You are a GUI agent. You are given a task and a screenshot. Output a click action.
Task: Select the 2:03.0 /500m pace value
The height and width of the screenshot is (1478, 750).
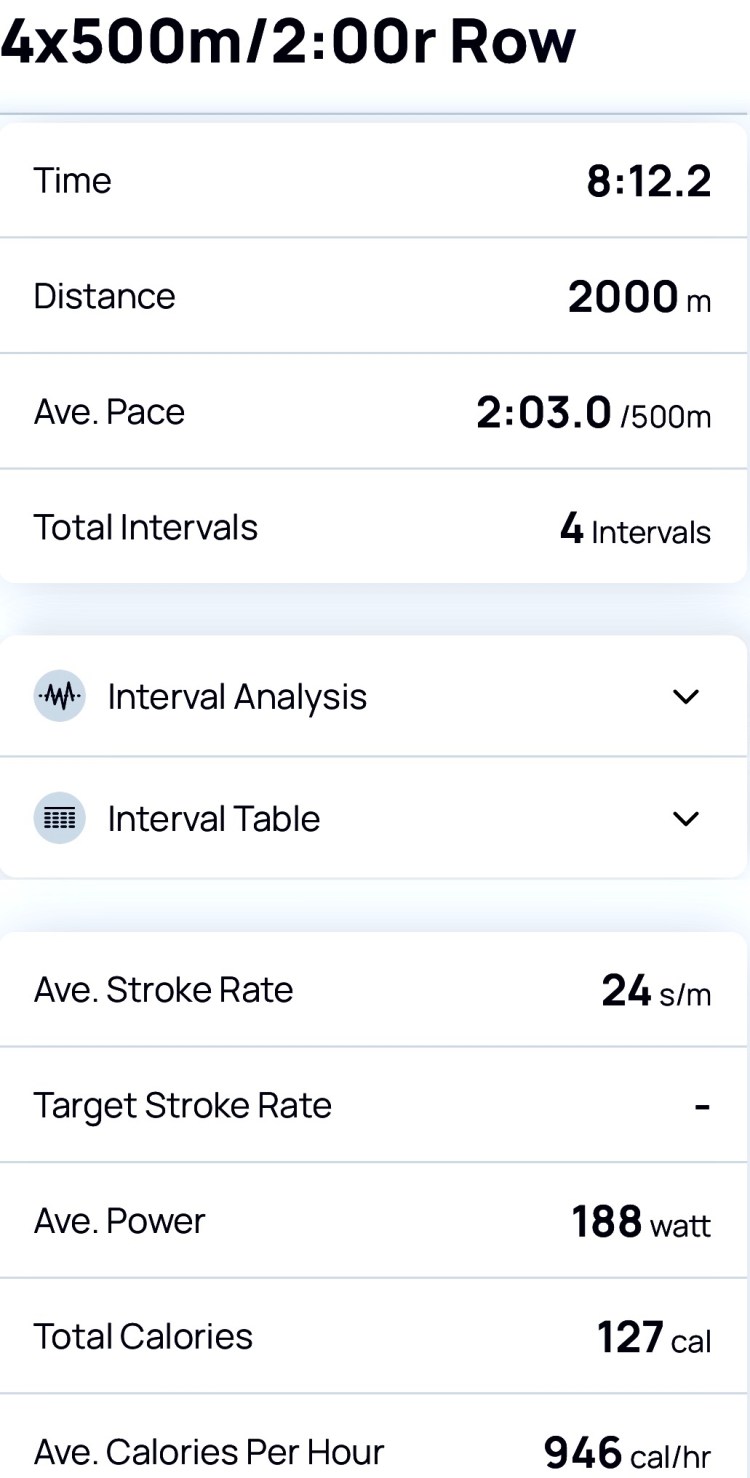[593, 412]
